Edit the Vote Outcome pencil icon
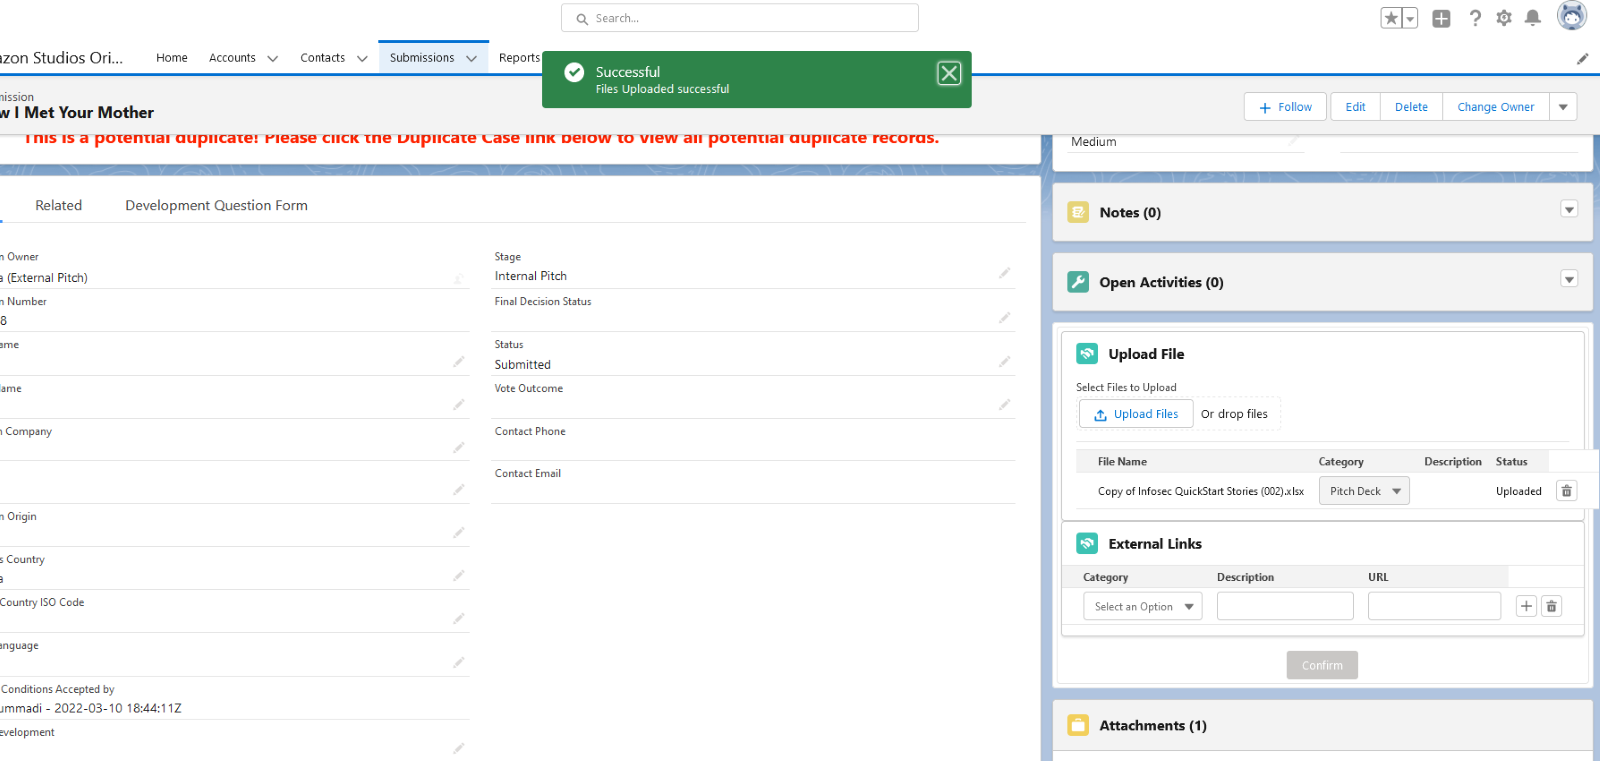This screenshot has width=1600, height=761. click(x=1004, y=405)
